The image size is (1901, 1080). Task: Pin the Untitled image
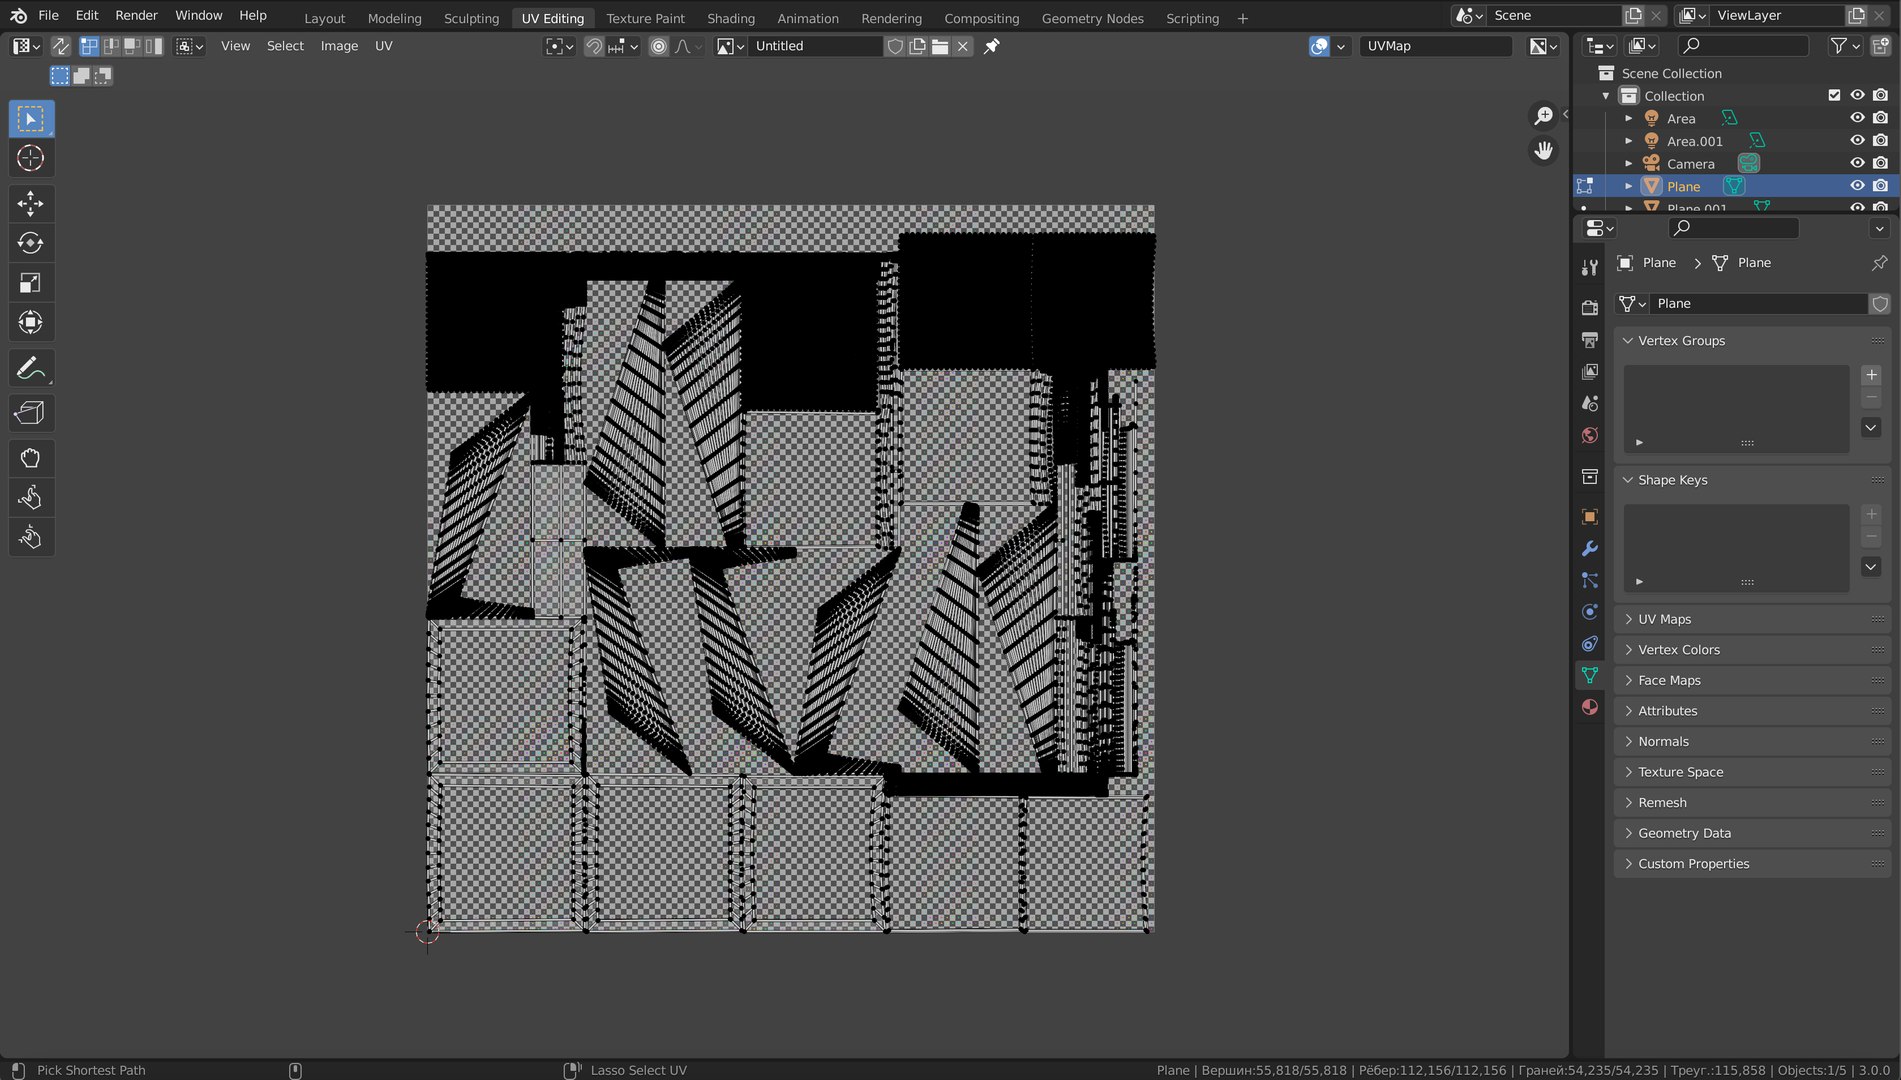[x=991, y=46]
